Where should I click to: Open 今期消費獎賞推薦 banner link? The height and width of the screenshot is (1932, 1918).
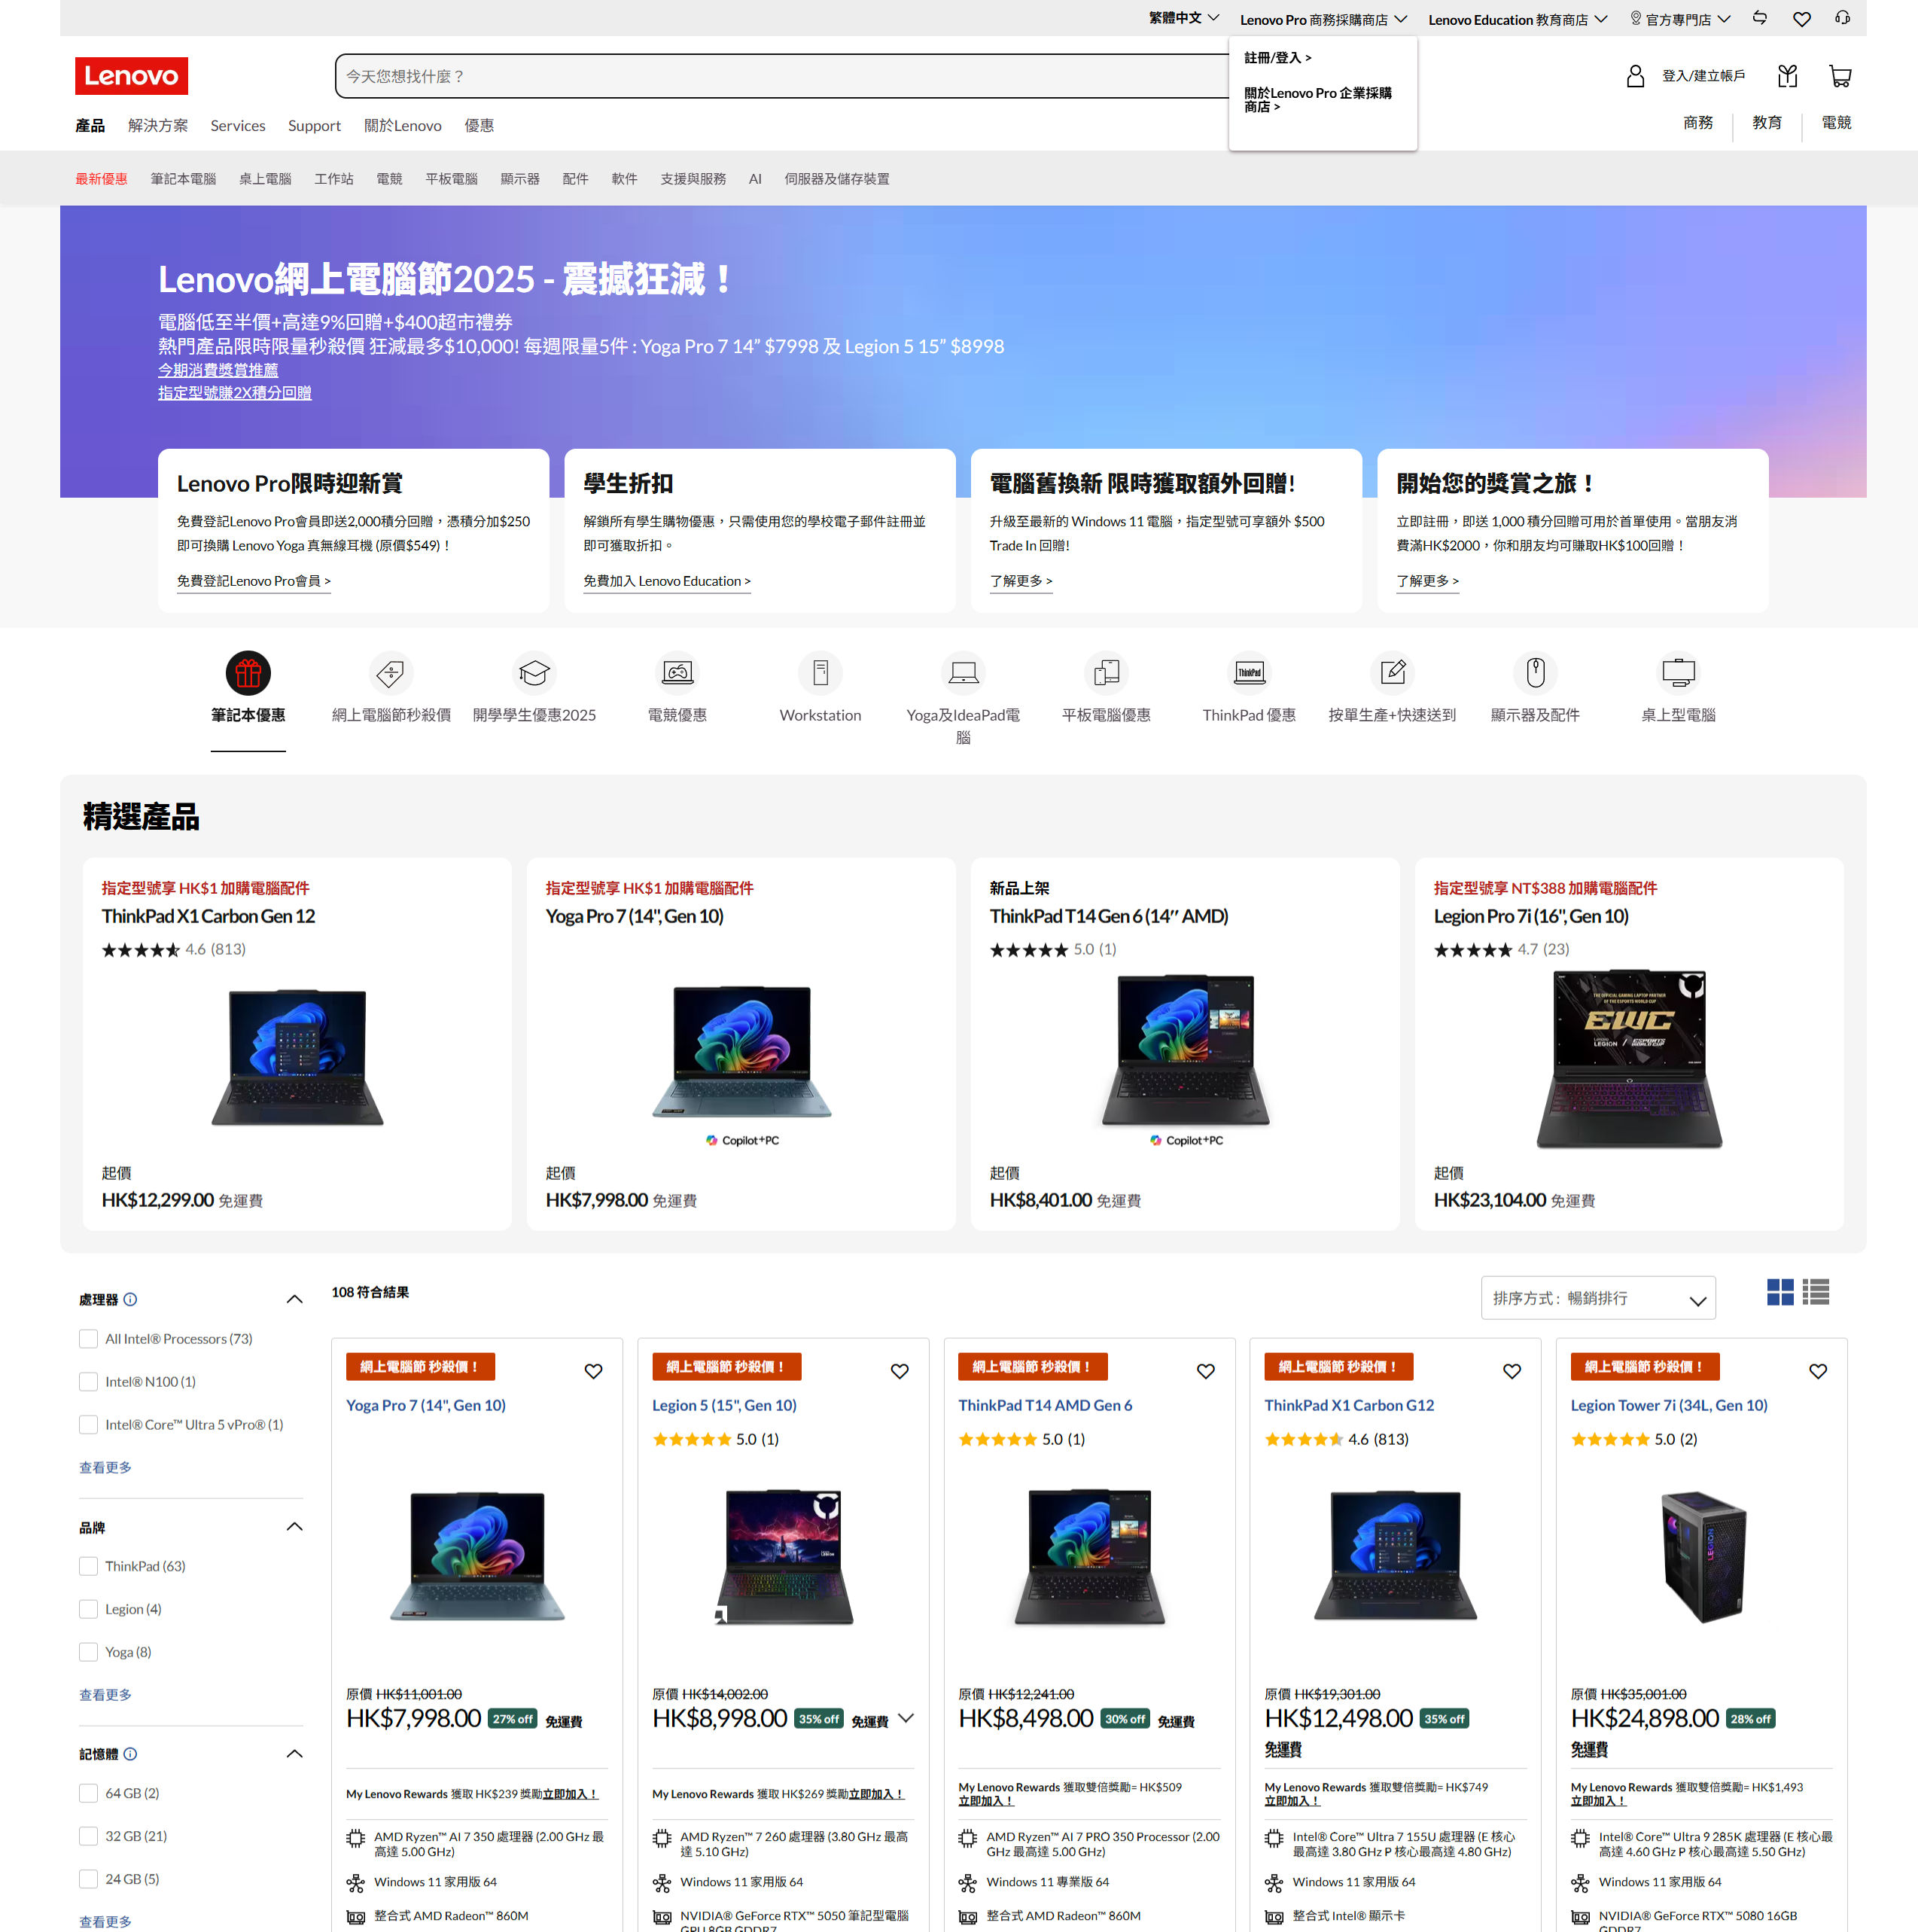point(218,370)
